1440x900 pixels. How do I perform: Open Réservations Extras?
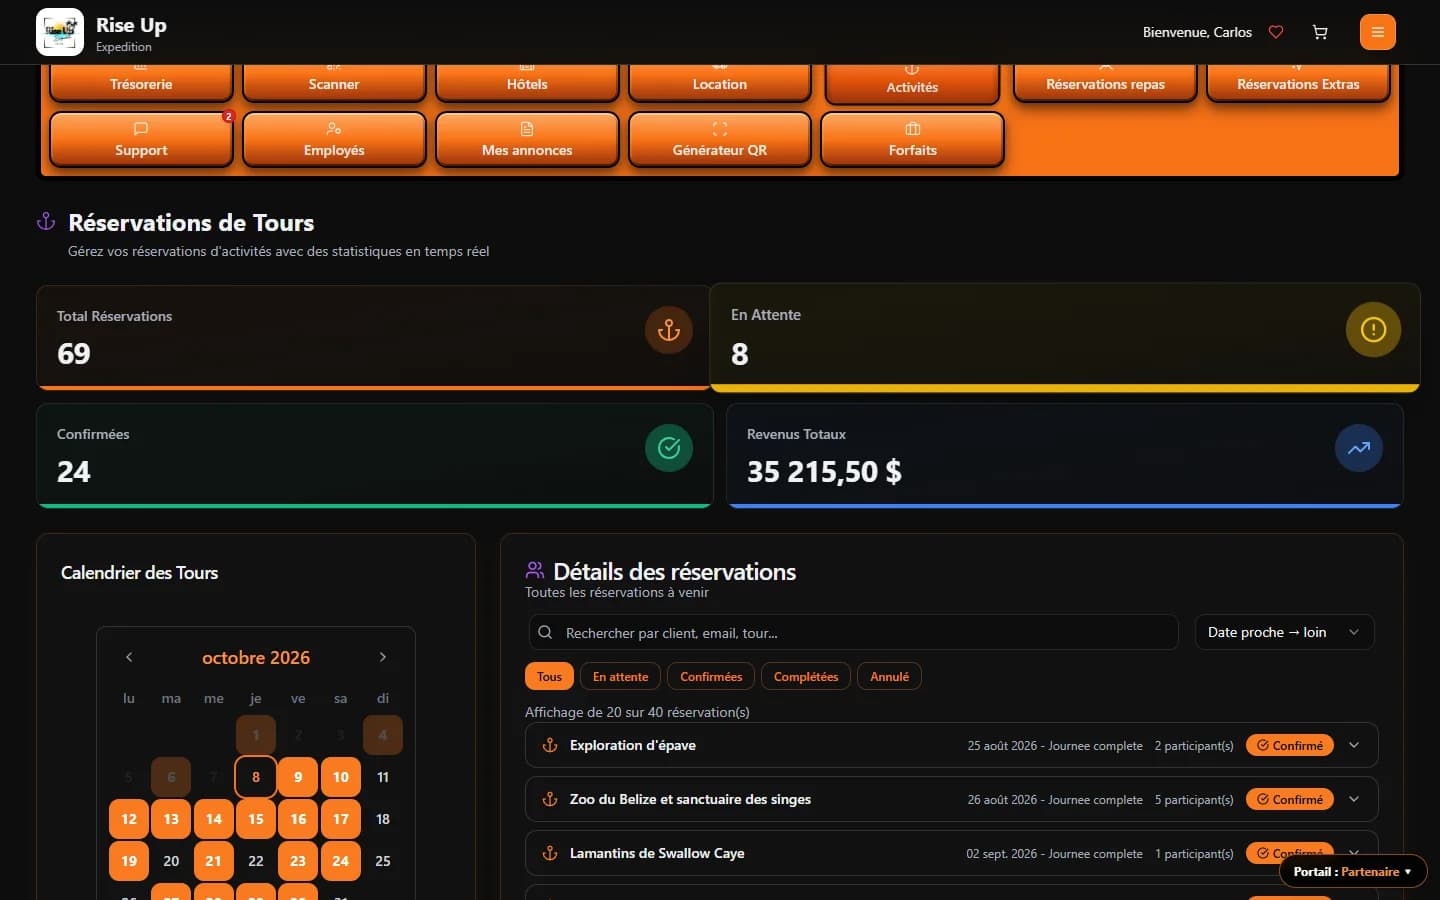[1298, 83]
